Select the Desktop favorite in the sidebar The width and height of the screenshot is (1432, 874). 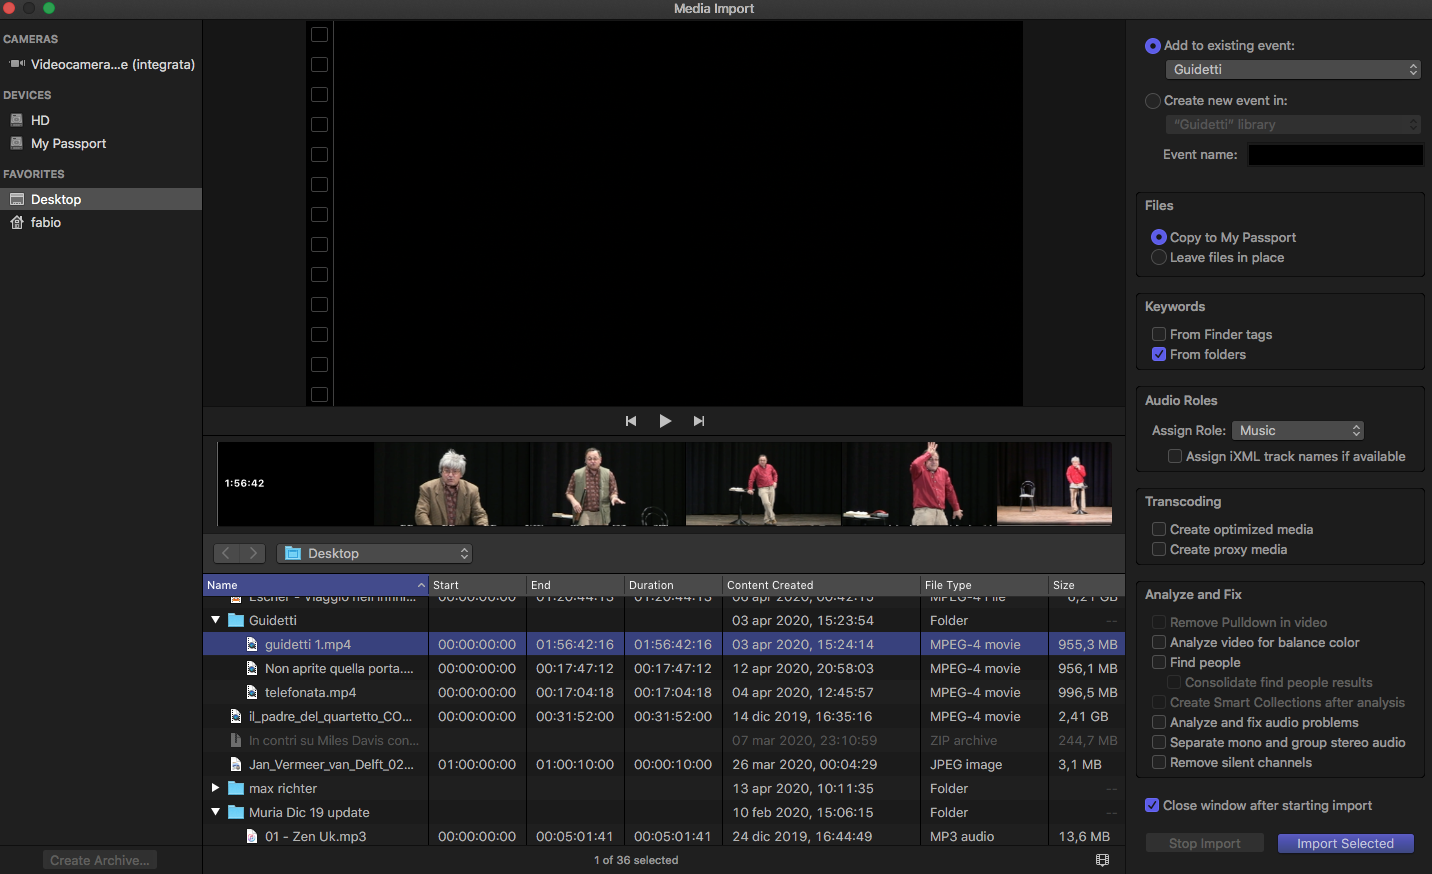pyautogui.click(x=101, y=199)
